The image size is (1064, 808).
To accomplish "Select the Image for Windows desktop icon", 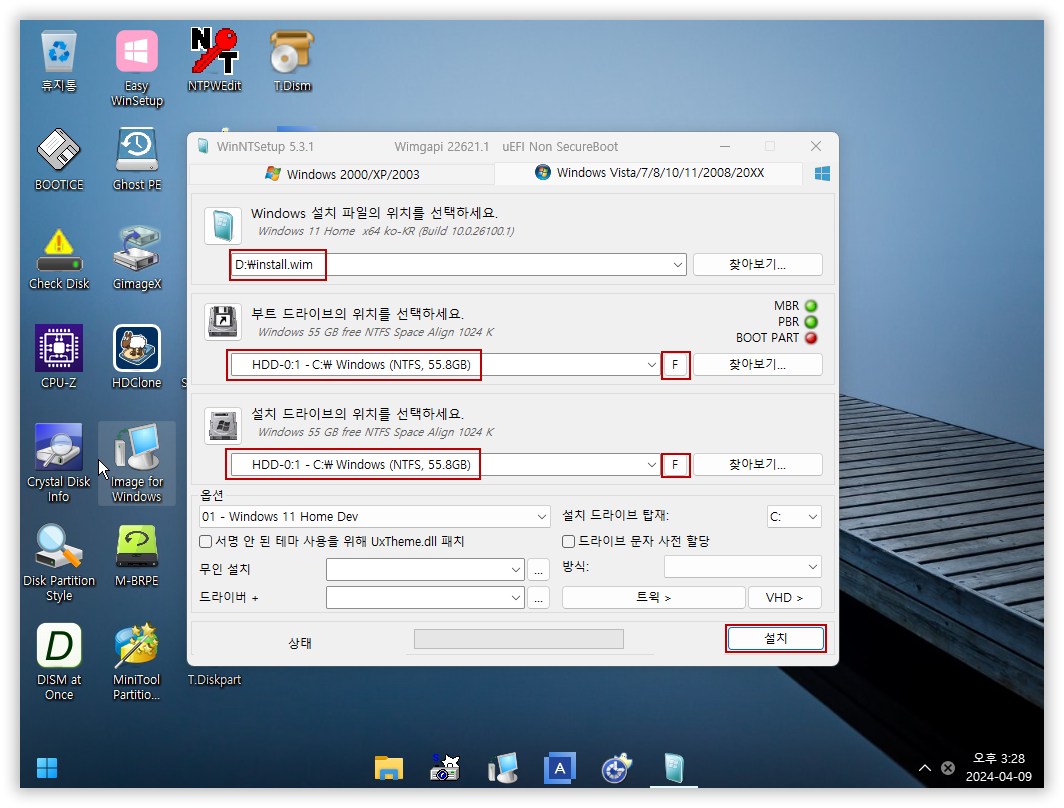I will pos(136,463).
